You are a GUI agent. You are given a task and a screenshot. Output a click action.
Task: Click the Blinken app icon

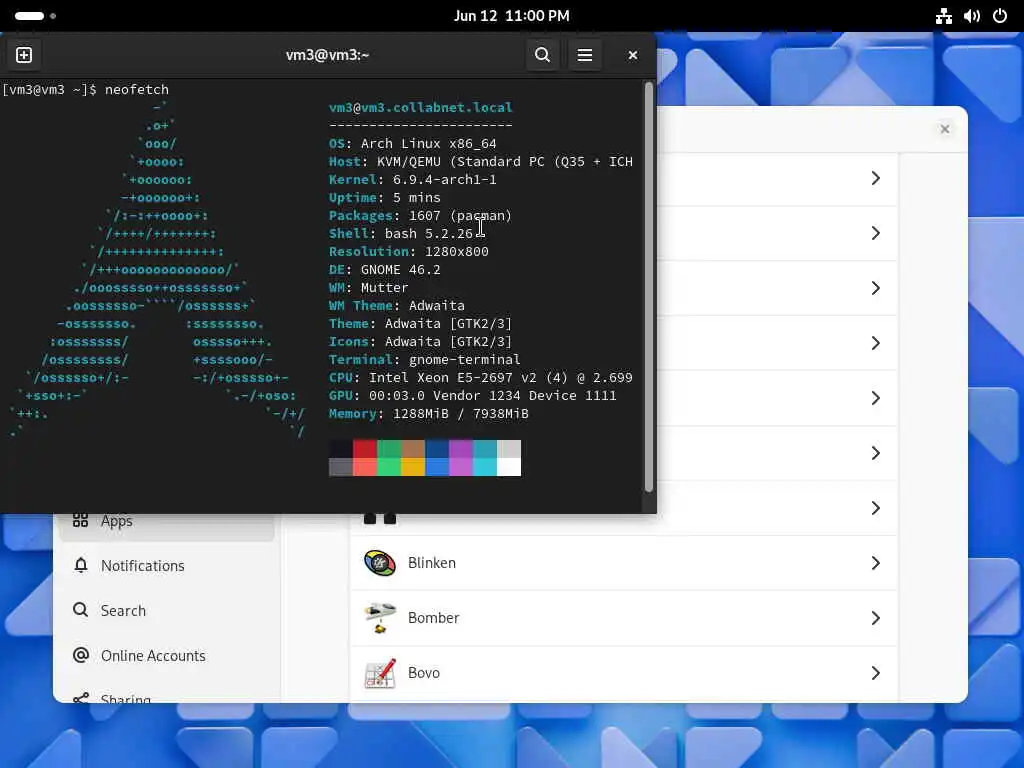point(379,563)
